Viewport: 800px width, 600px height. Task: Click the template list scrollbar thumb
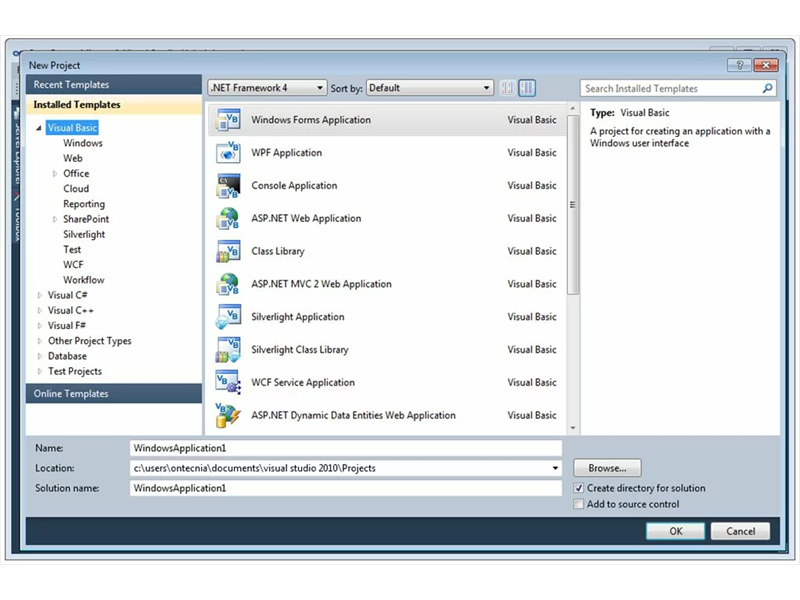[x=573, y=205]
